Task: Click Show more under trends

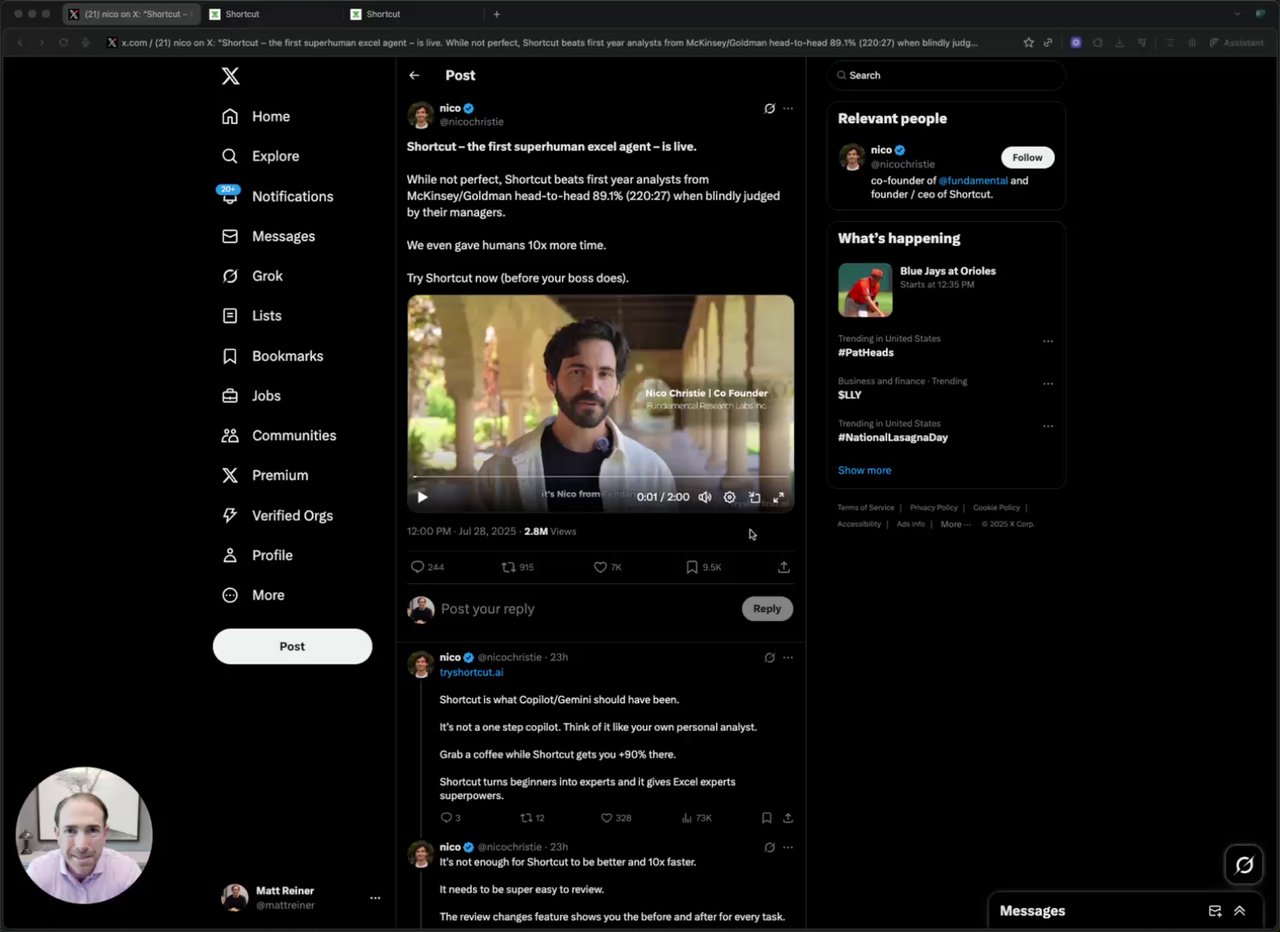Action: pyautogui.click(x=865, y=470)
